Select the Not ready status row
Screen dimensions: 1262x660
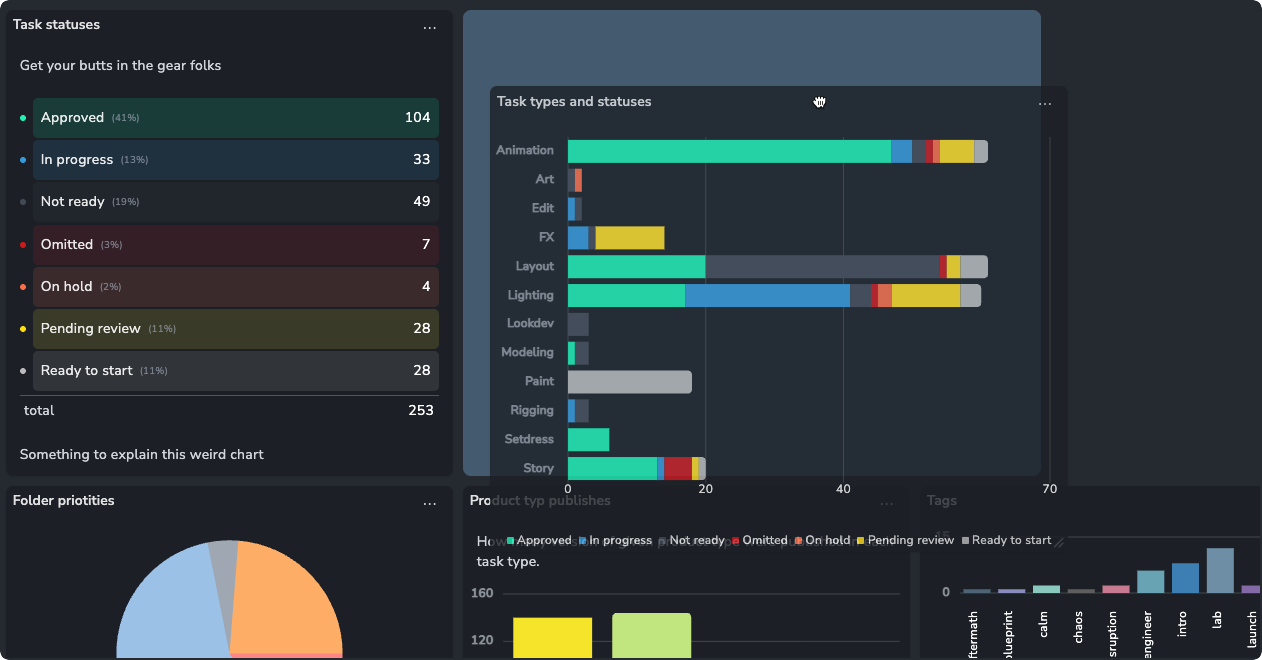(x=236, y=202)
